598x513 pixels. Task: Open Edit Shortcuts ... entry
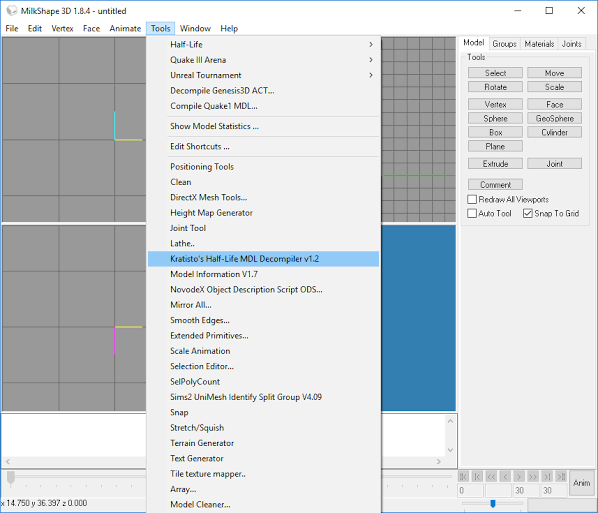[x=263, y=146]
